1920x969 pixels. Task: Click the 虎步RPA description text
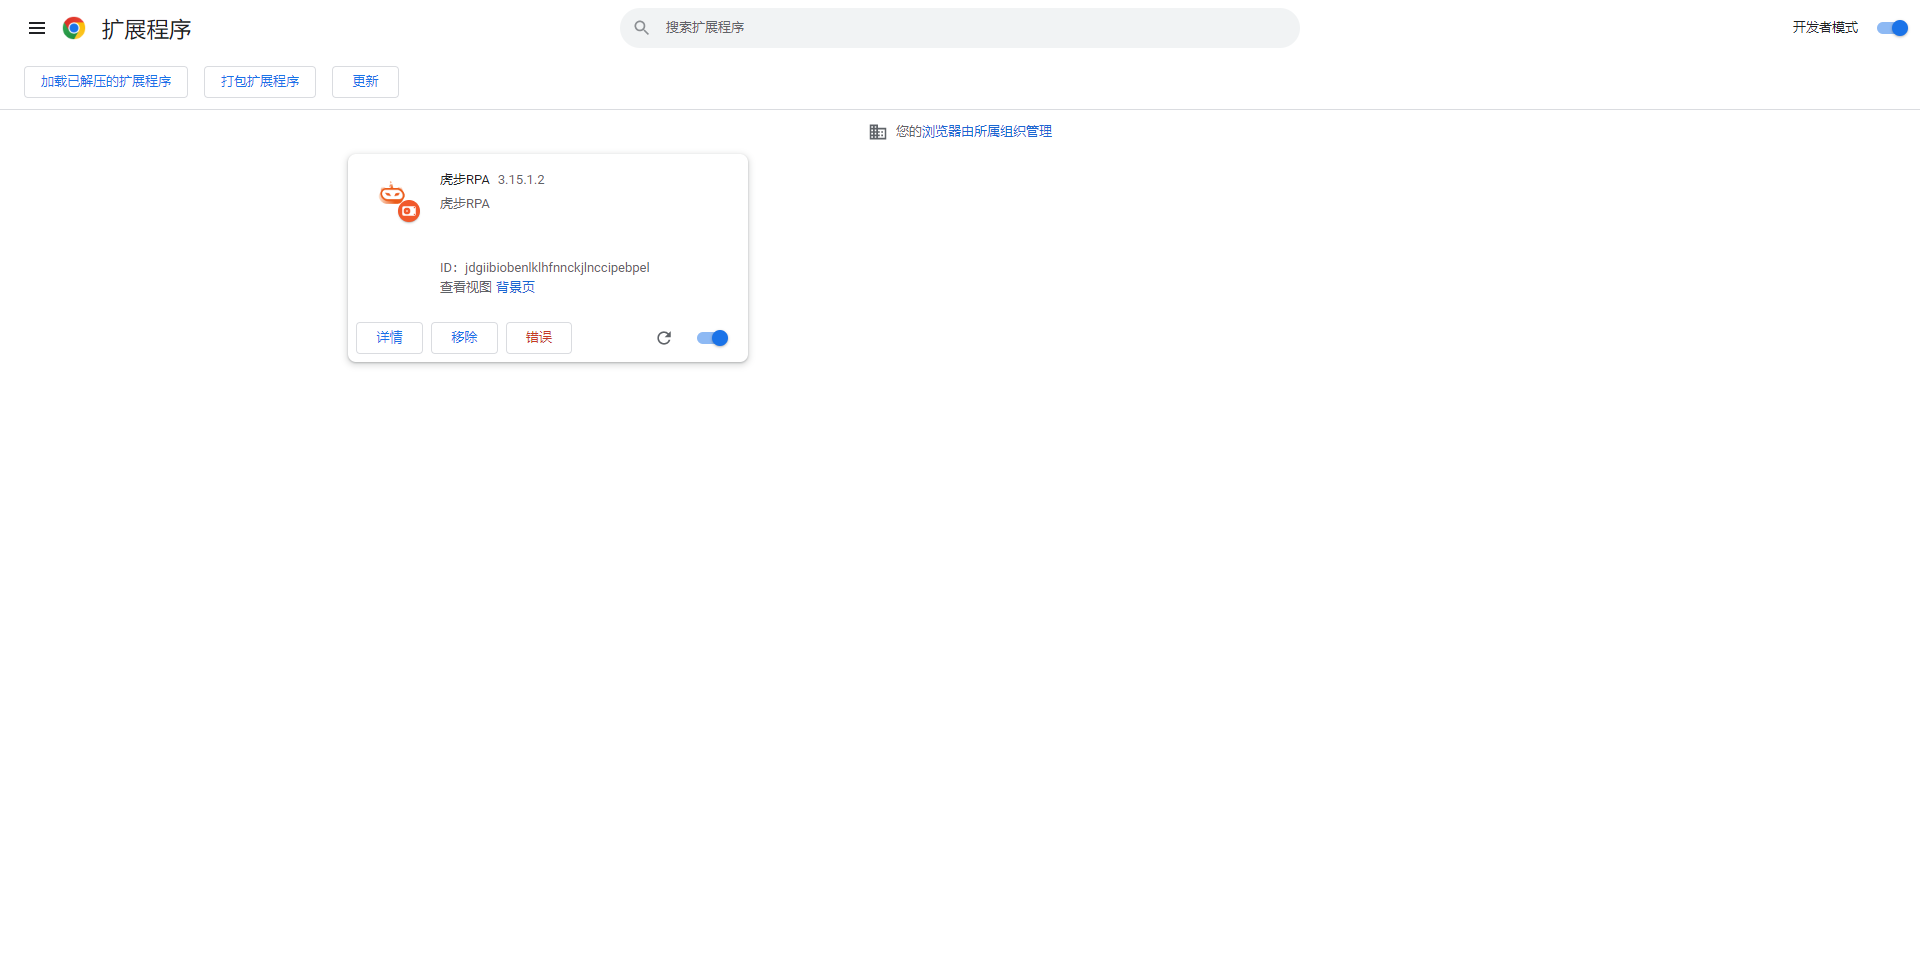[x=465, y=204]
